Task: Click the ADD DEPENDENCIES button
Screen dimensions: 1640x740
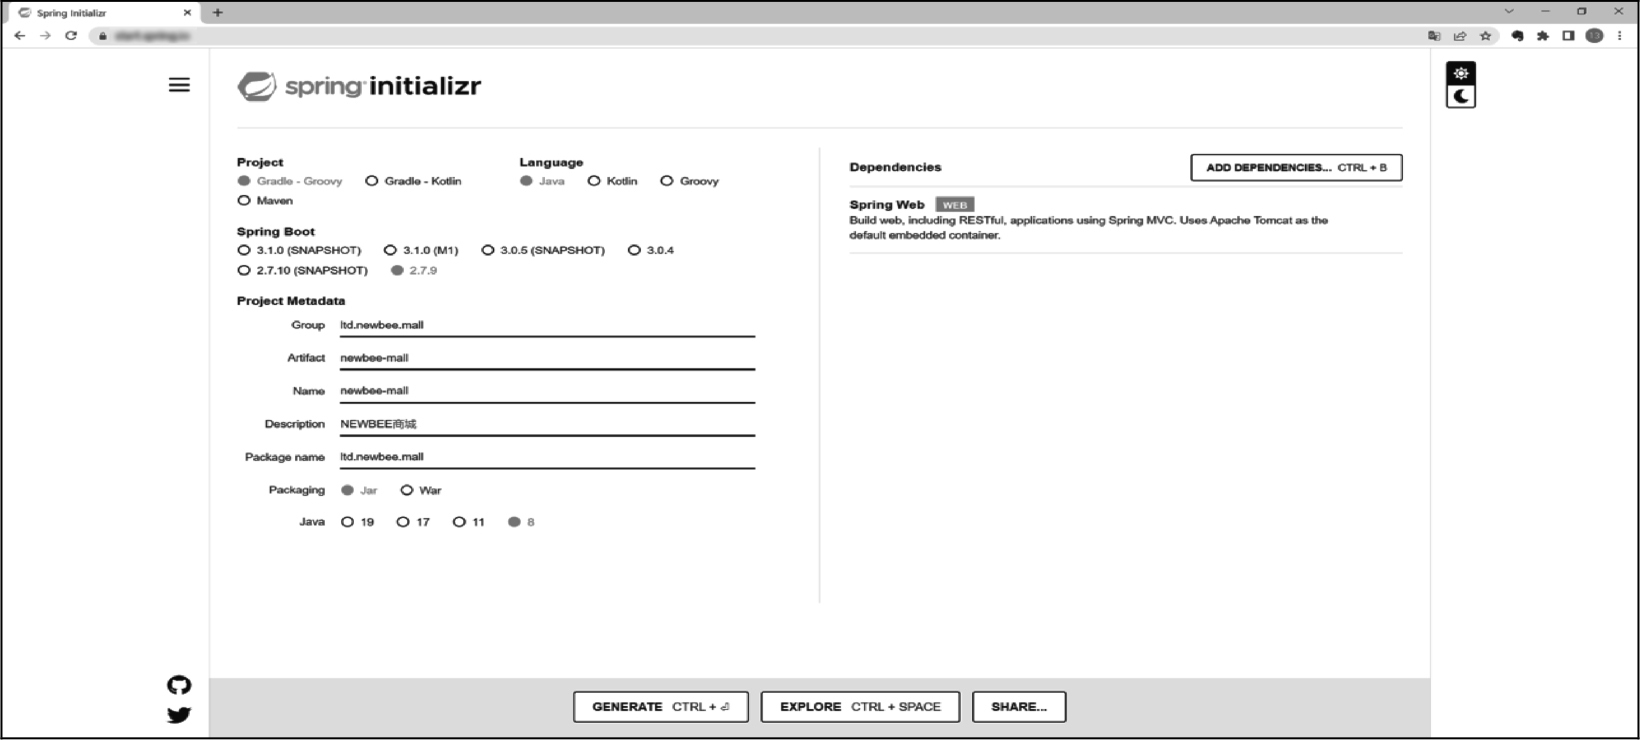Action: pyautogui.click(x=1296, y=168)
